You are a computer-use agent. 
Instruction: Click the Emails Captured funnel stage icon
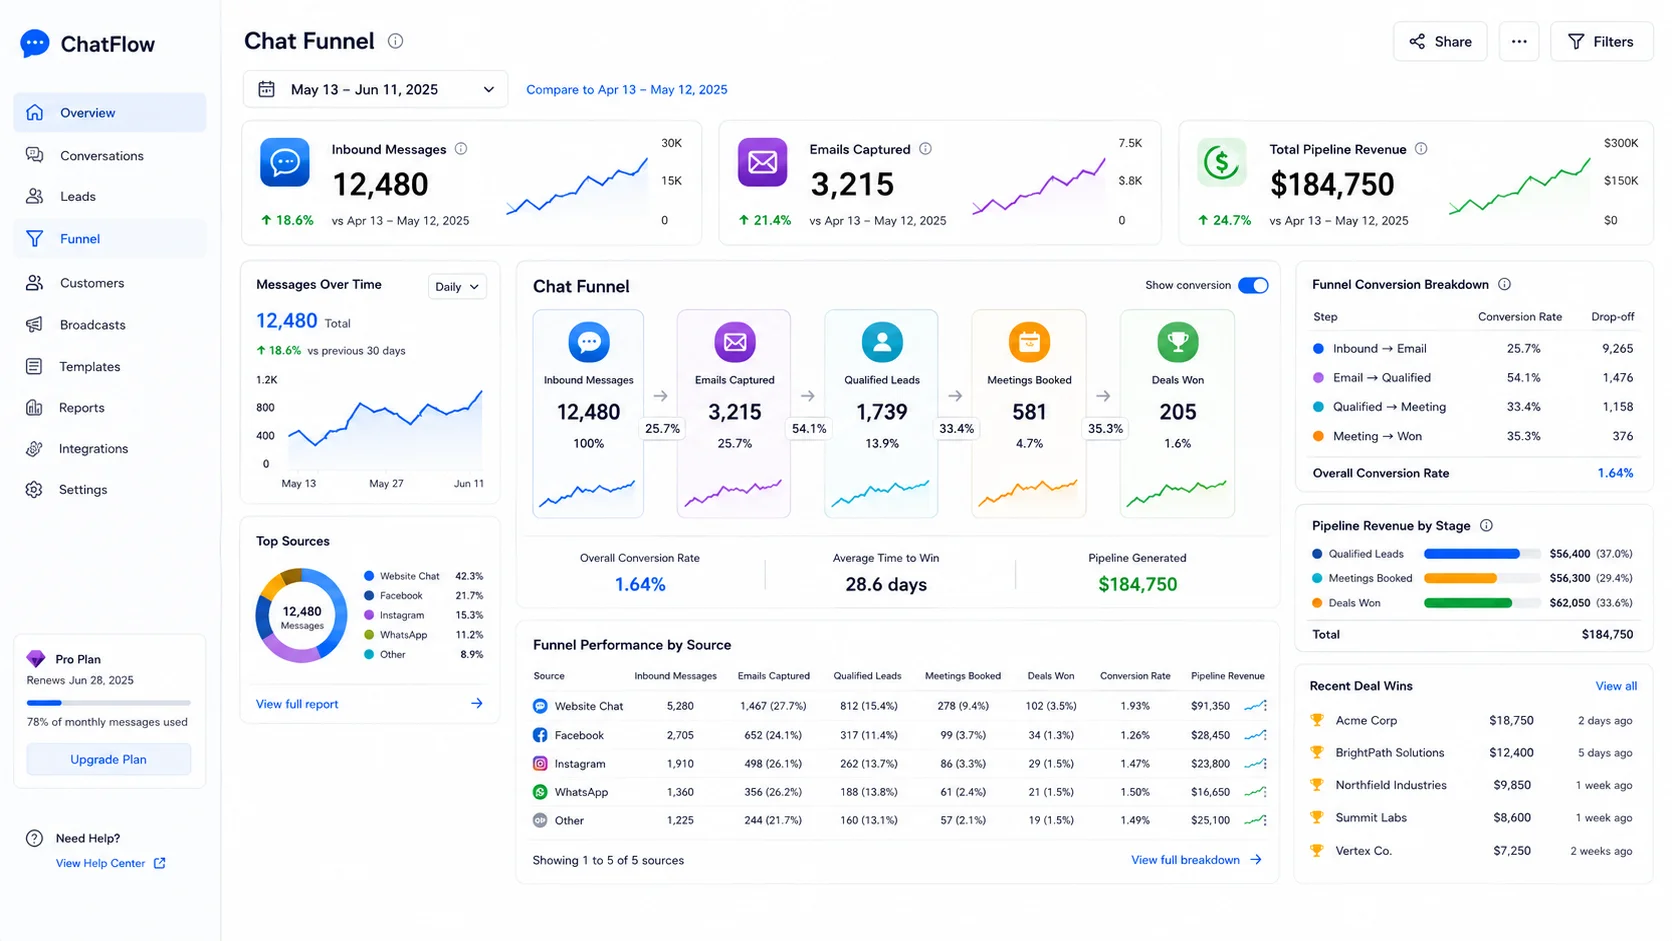735,342
